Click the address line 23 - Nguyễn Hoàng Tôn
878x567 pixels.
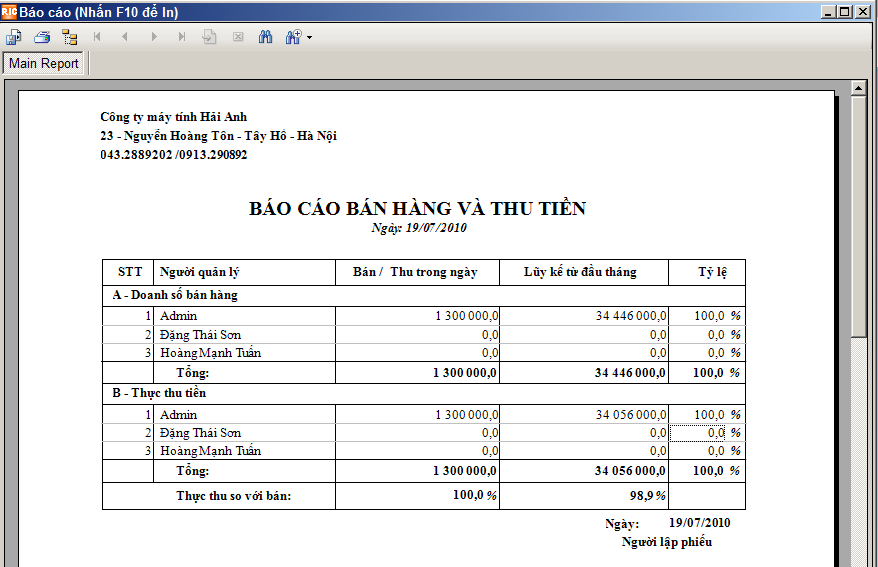[x=218, y=136]
